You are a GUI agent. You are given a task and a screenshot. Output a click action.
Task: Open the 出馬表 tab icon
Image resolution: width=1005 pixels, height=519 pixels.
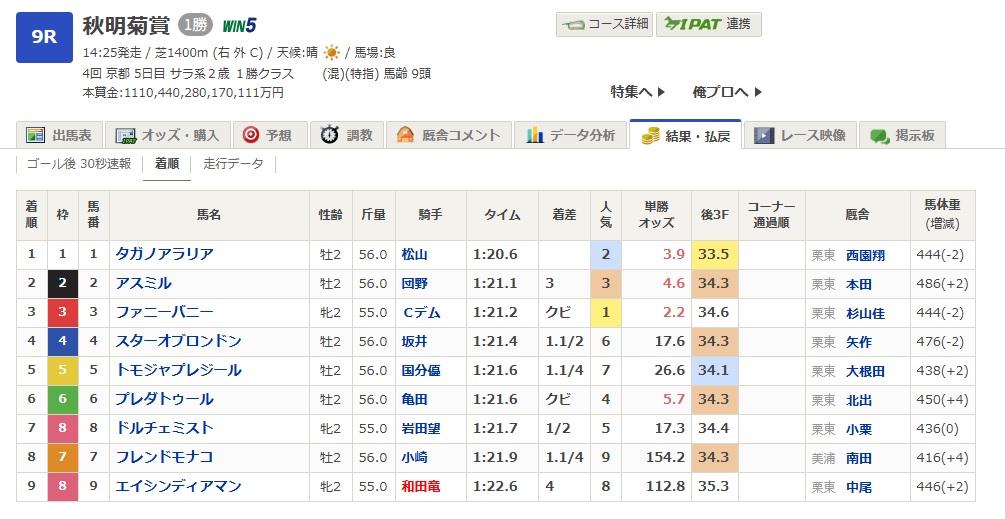tap(36, 135)
